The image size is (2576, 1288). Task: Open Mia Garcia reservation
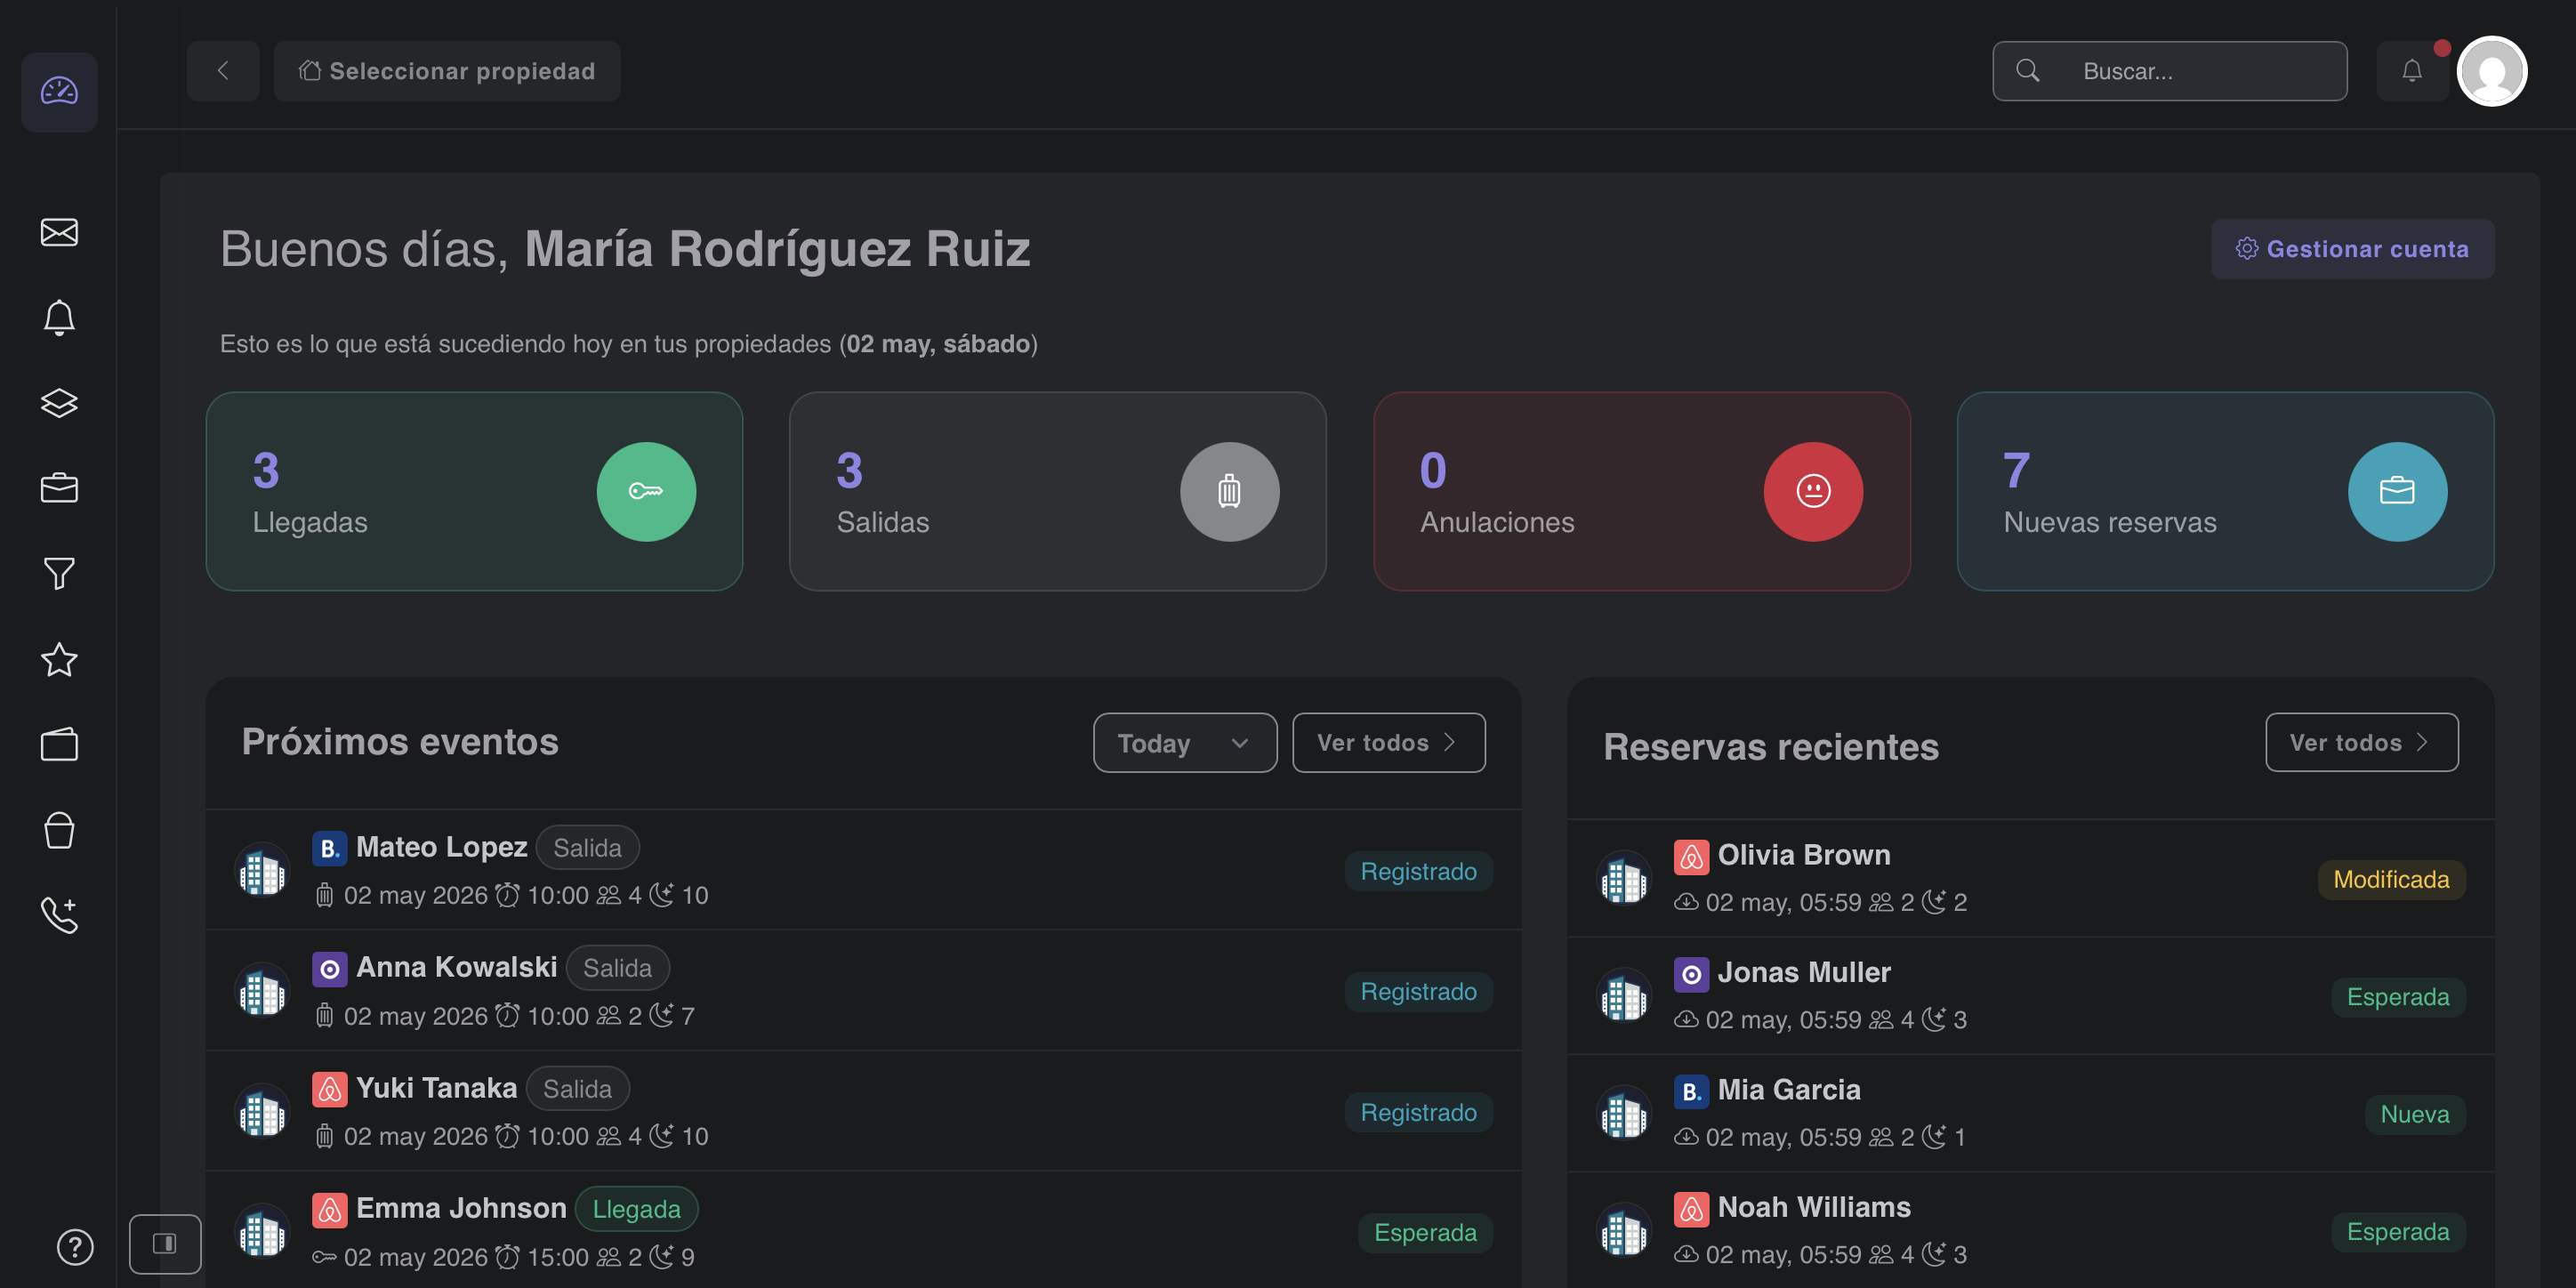point(2030,1113)
